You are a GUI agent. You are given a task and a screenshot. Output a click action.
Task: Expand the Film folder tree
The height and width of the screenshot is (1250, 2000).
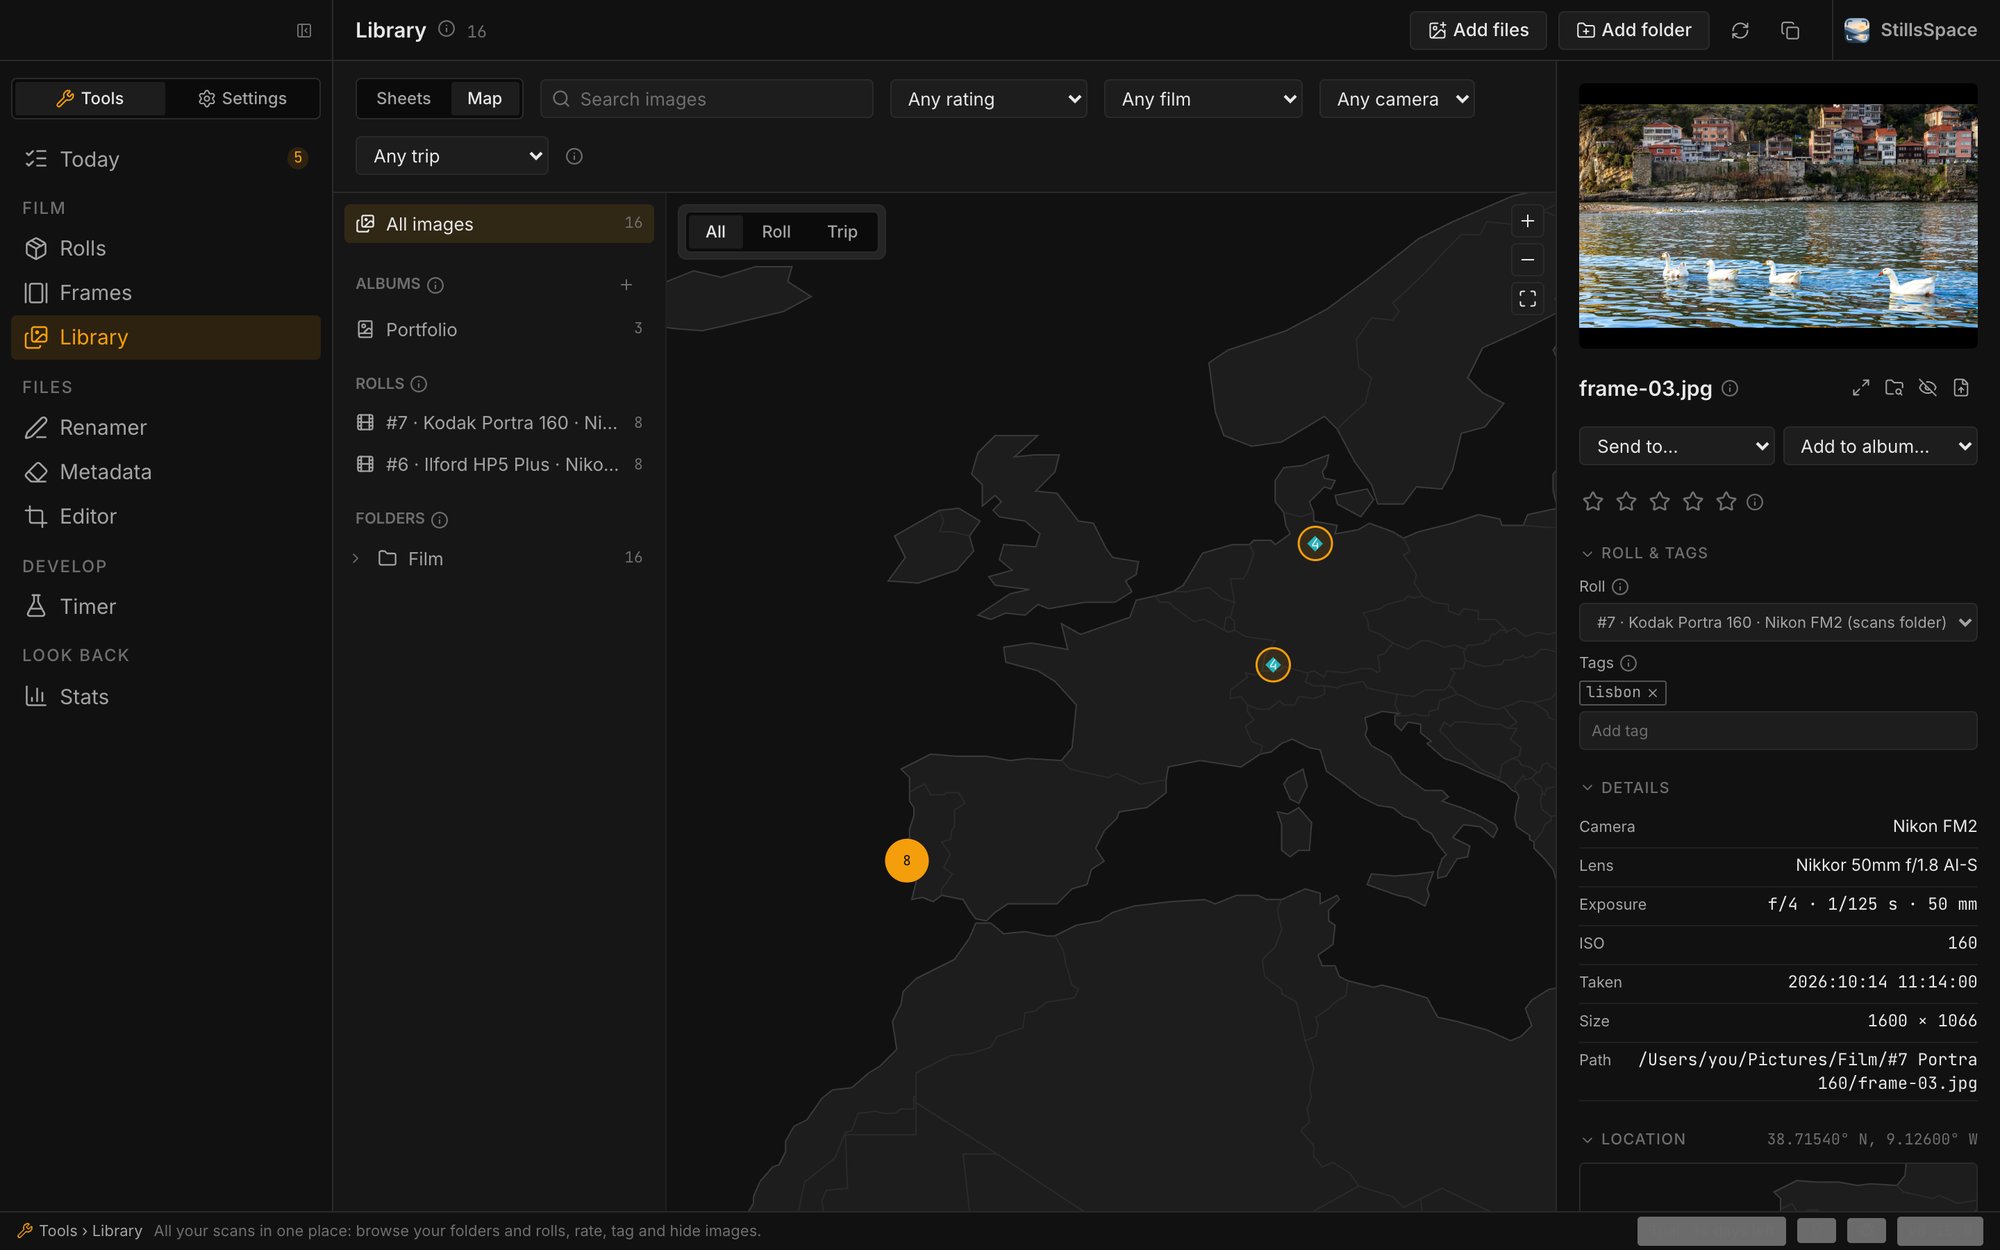(355, 559)
